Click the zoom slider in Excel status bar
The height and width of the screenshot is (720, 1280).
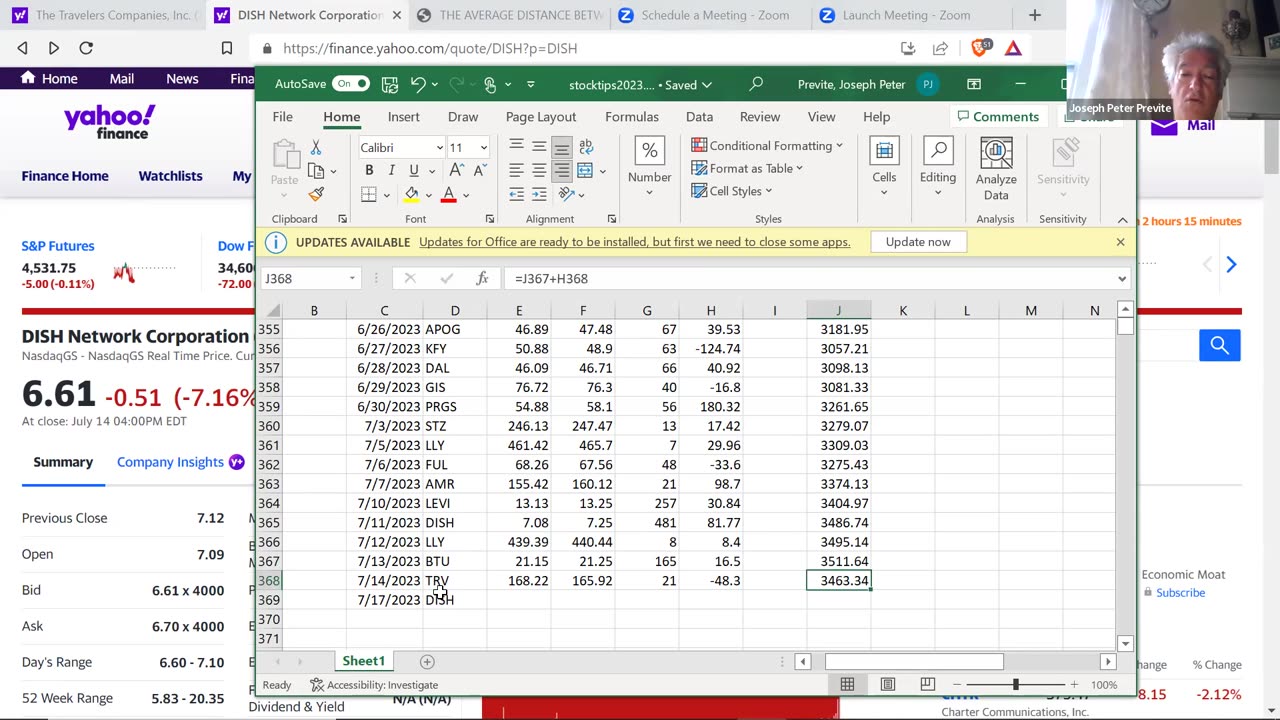coord(1015,685)
